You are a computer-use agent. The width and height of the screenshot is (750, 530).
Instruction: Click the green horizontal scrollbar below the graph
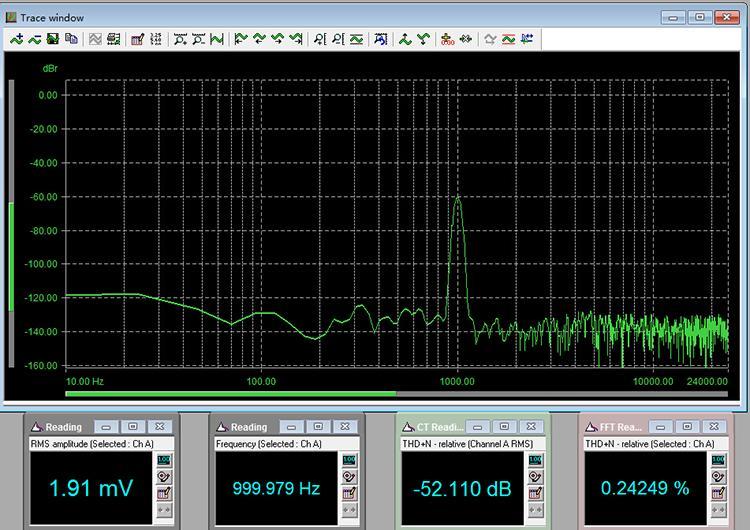[230, 393]
